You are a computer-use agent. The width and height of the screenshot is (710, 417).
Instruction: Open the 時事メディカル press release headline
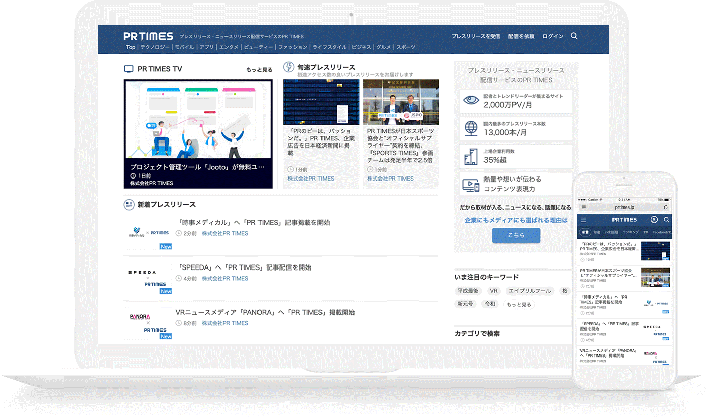point(255,223)
